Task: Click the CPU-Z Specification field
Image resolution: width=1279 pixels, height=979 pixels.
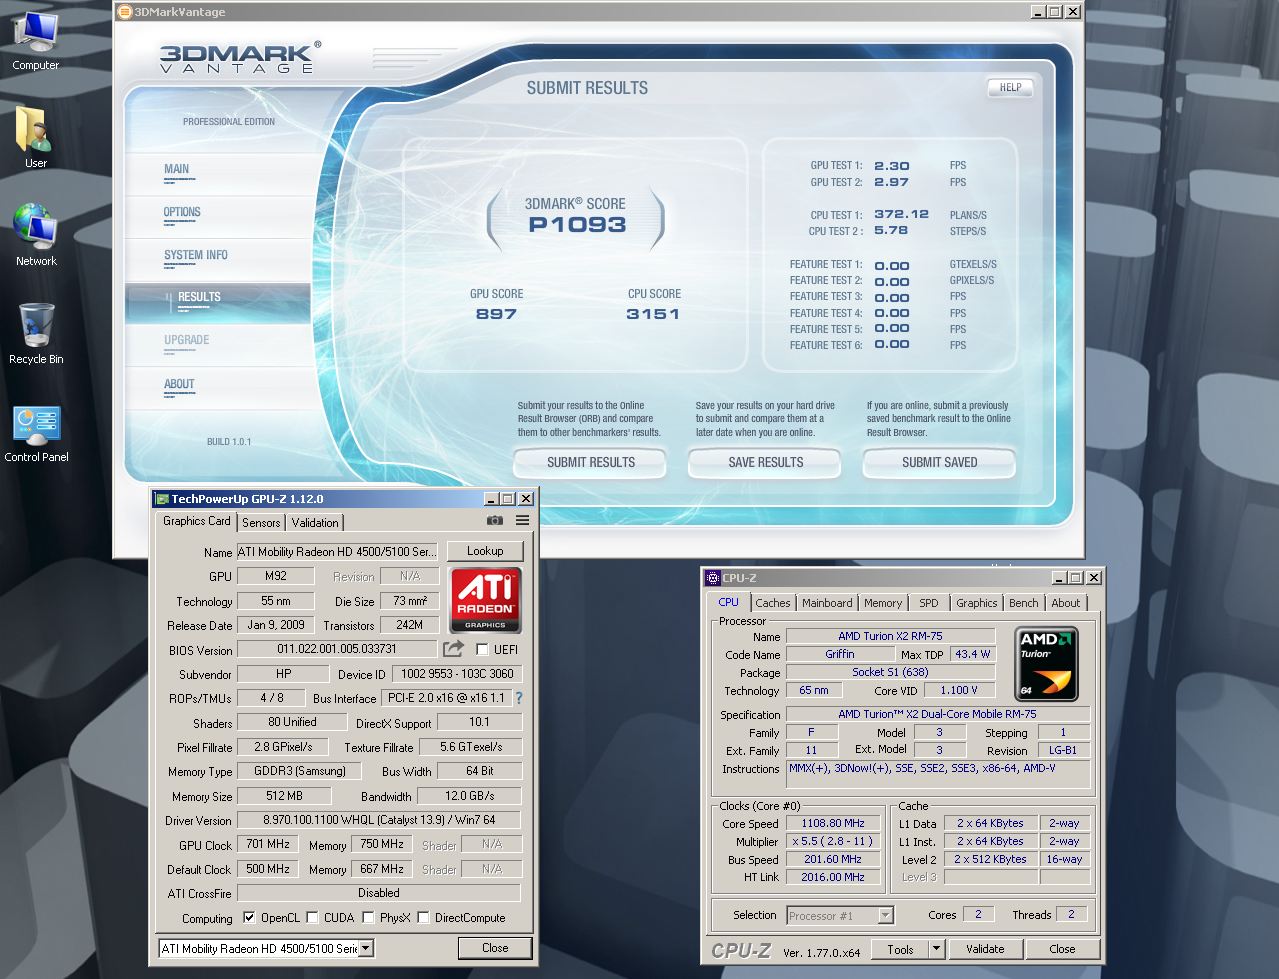Action: [937, 714]
